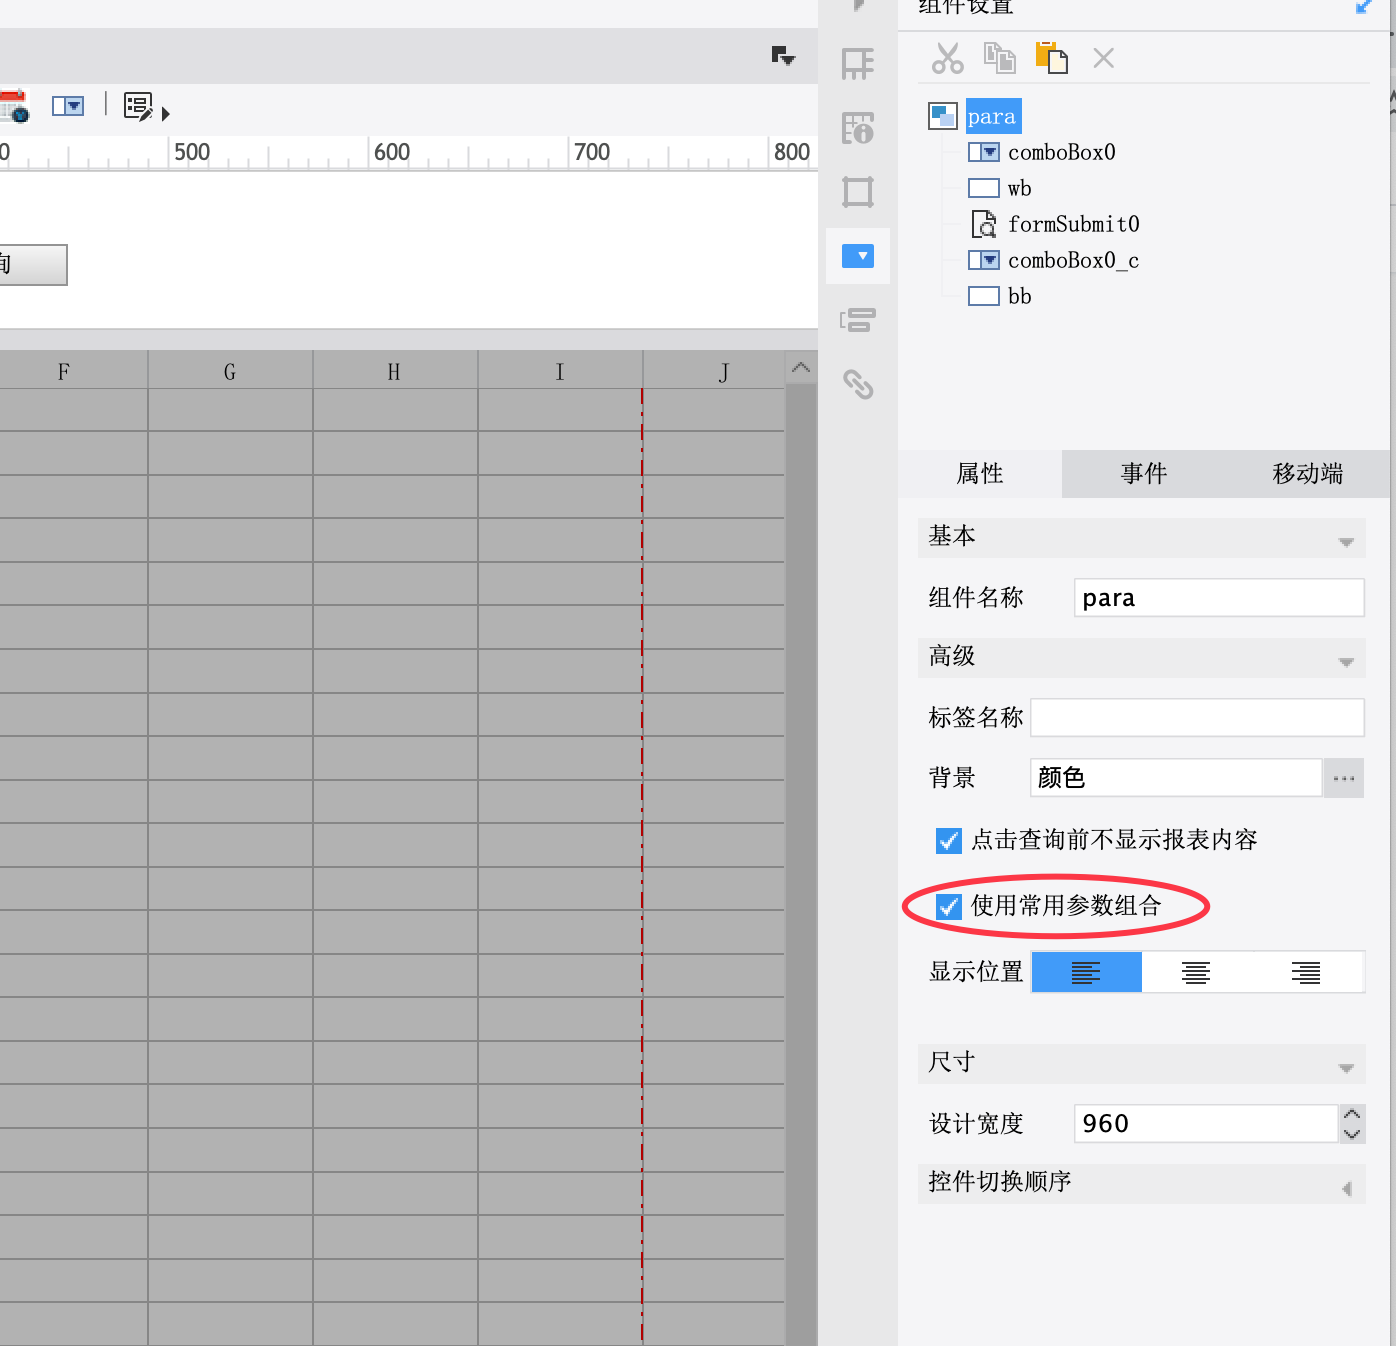Switch to the 移动端 tab

coord(1308,473)
